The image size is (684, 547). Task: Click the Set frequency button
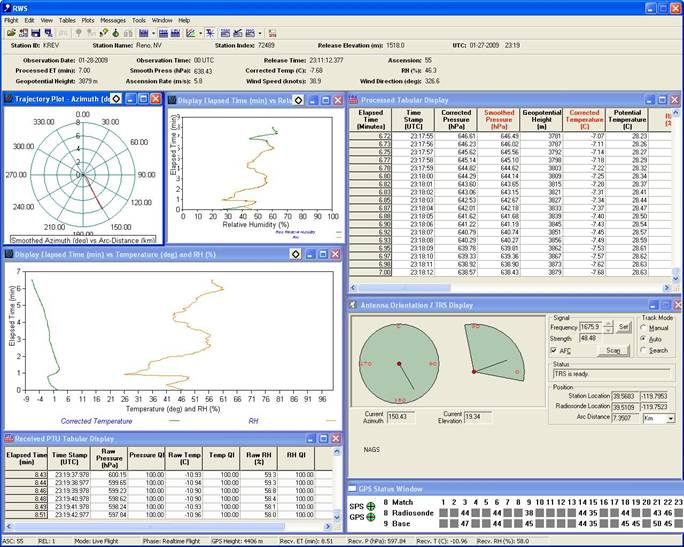pyautogui.click(x=624, y=327)
